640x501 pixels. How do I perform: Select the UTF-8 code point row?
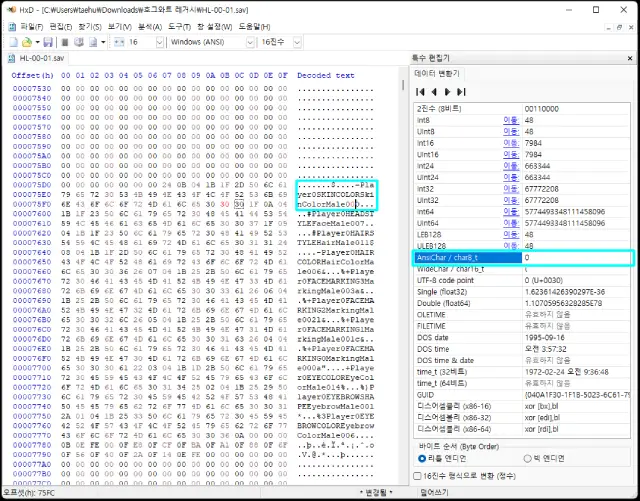(x=522, y=281)
